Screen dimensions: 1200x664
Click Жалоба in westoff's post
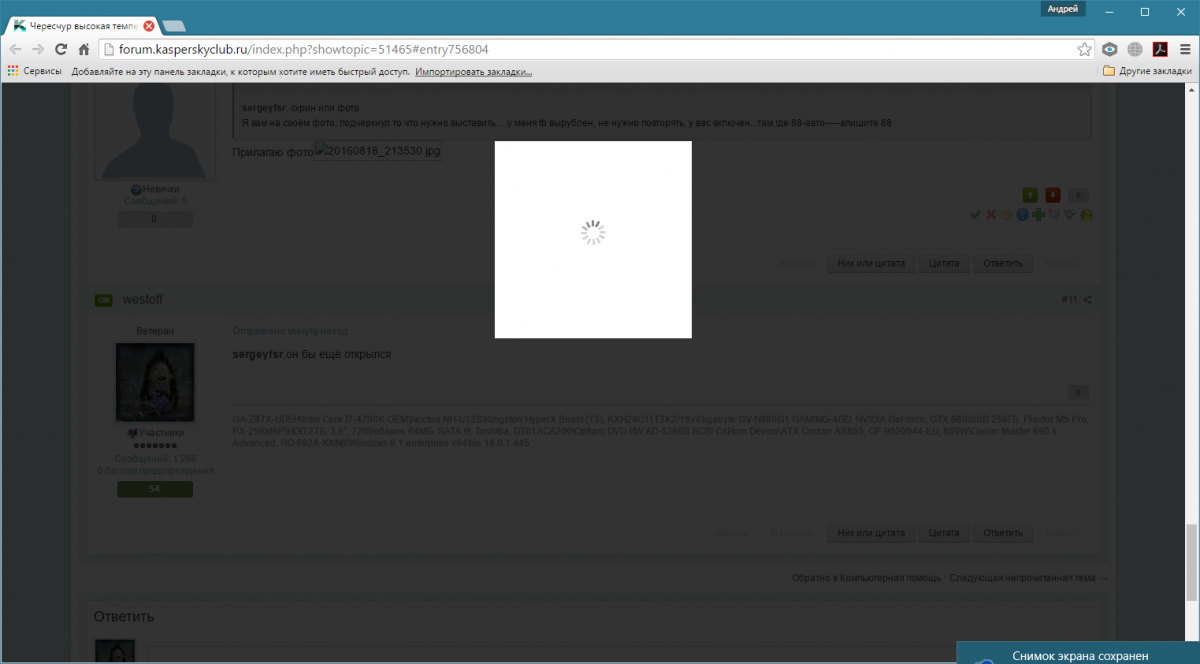732,533
